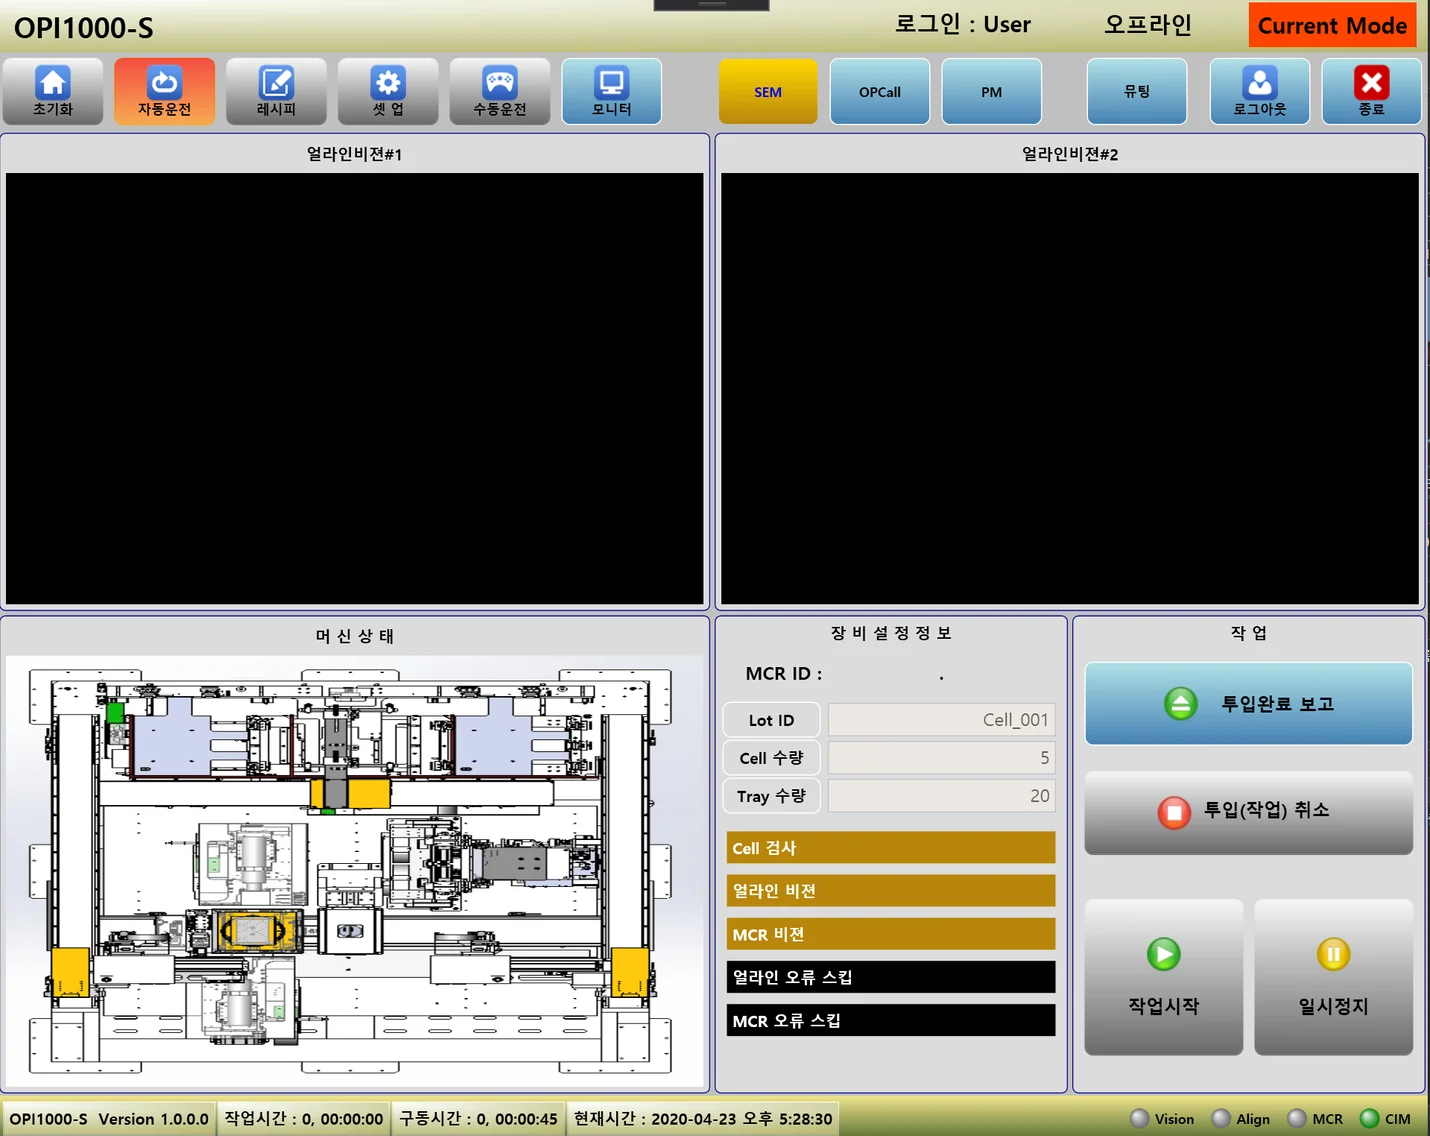Click the OPI1000-S application title
Viewport: 1430px width, 1136px height.
pyautogui.click(x=84, y=28)
